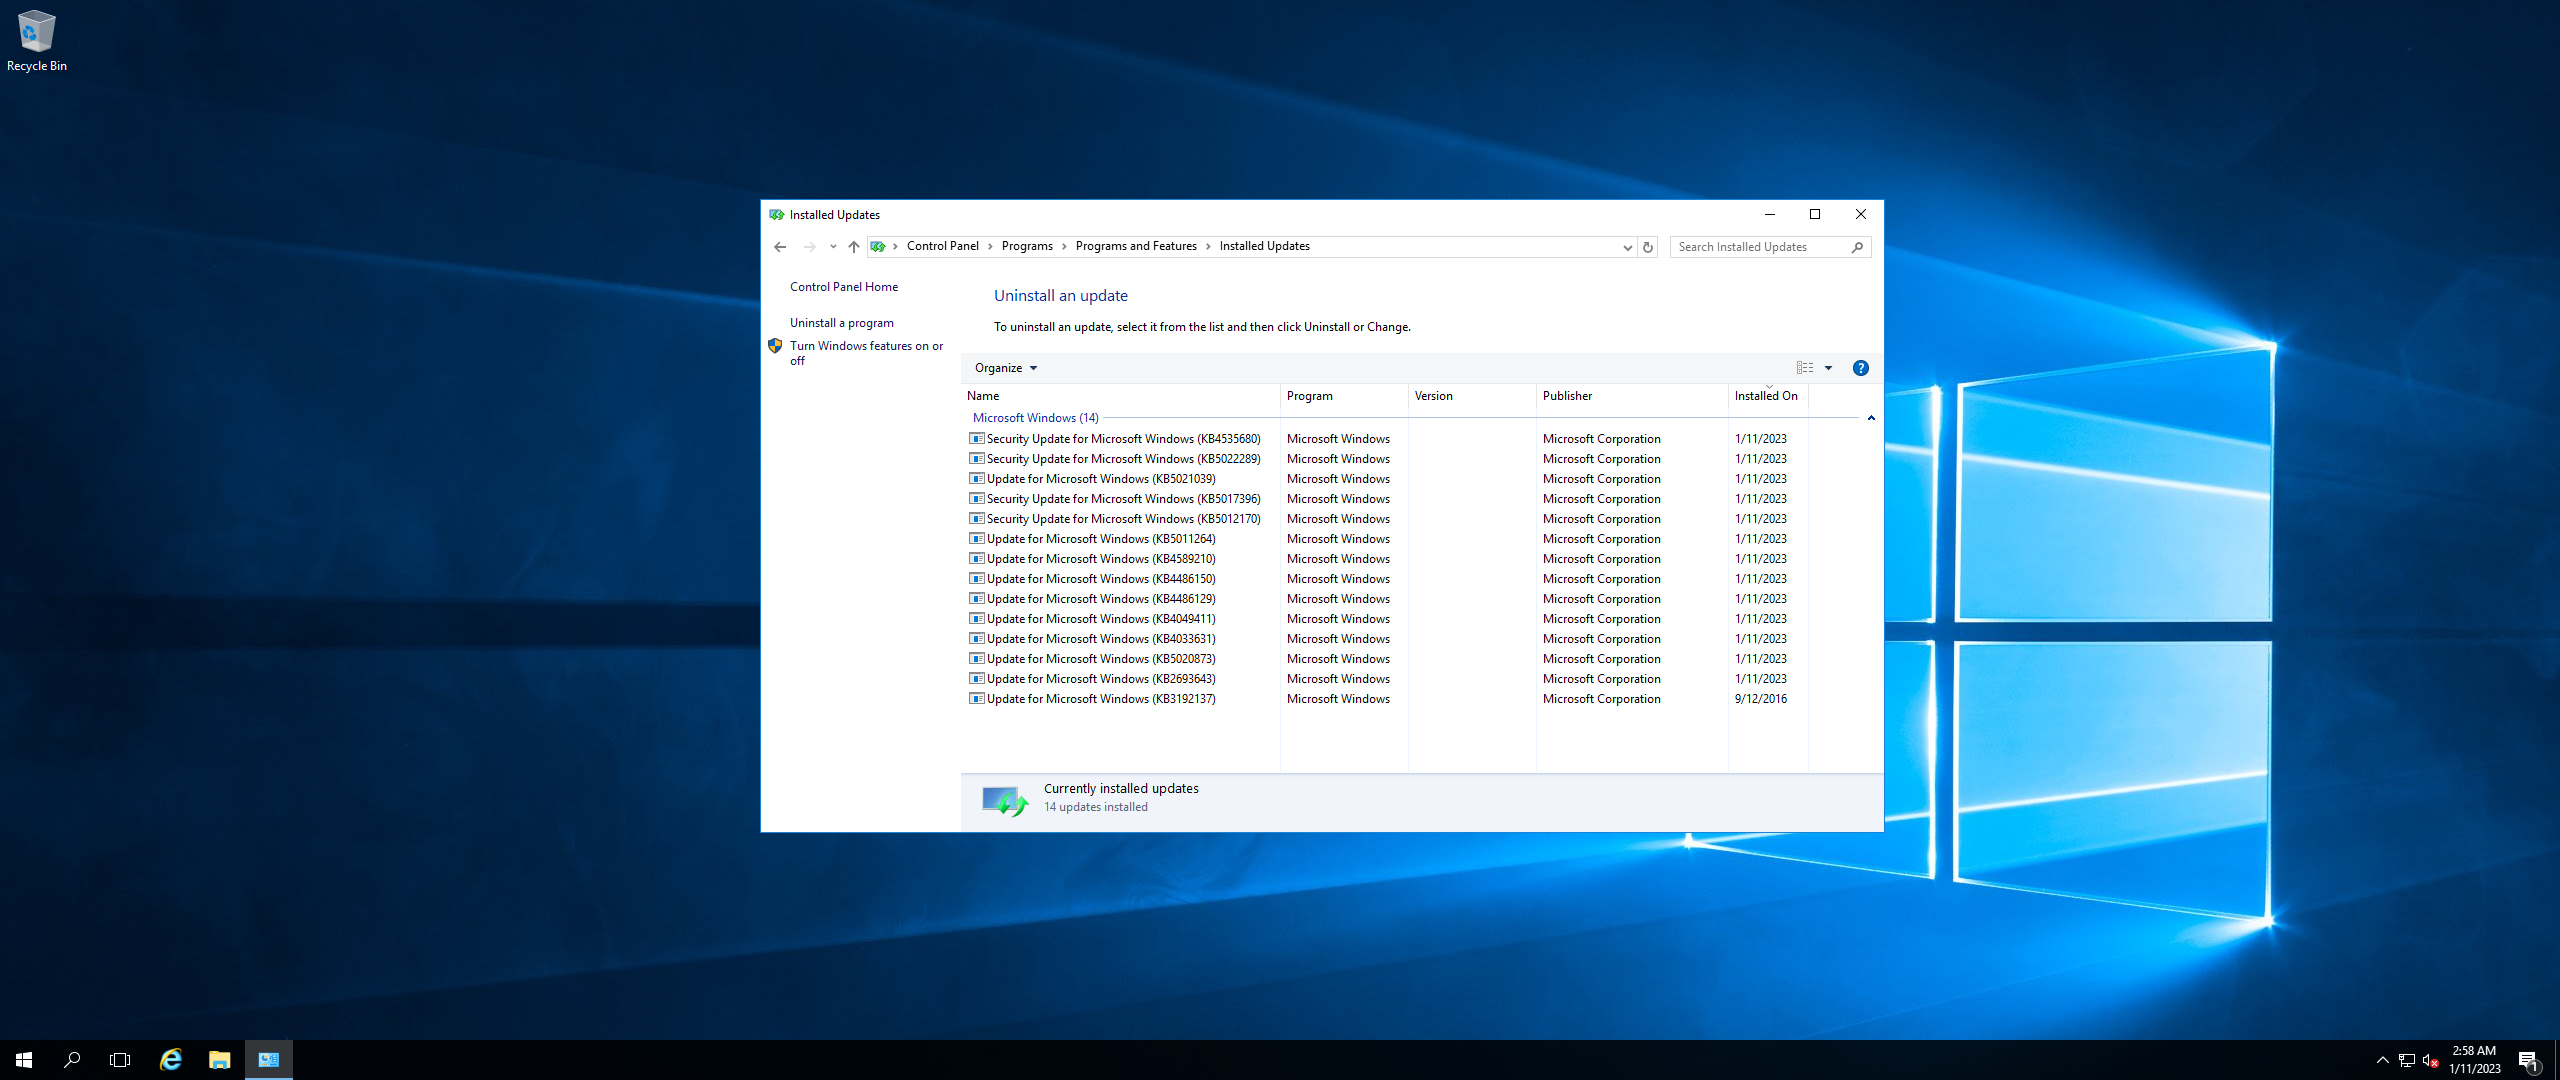Open the Organize dropdown menu
The height and width of the screenshot is (1080, 2560).
[x=1006, y=368]
